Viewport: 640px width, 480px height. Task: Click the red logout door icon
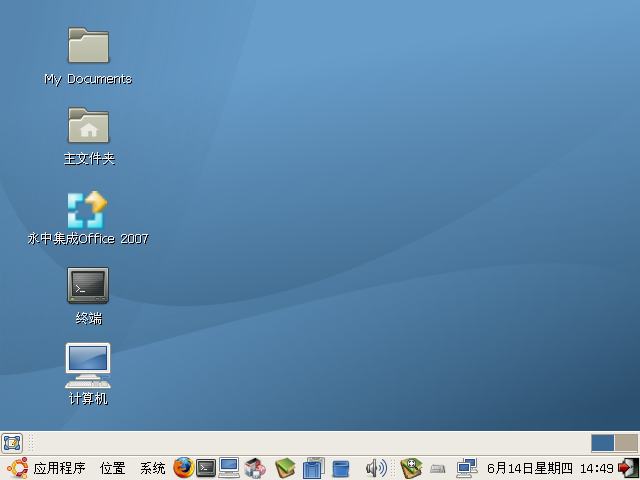(x=628, y=468)
